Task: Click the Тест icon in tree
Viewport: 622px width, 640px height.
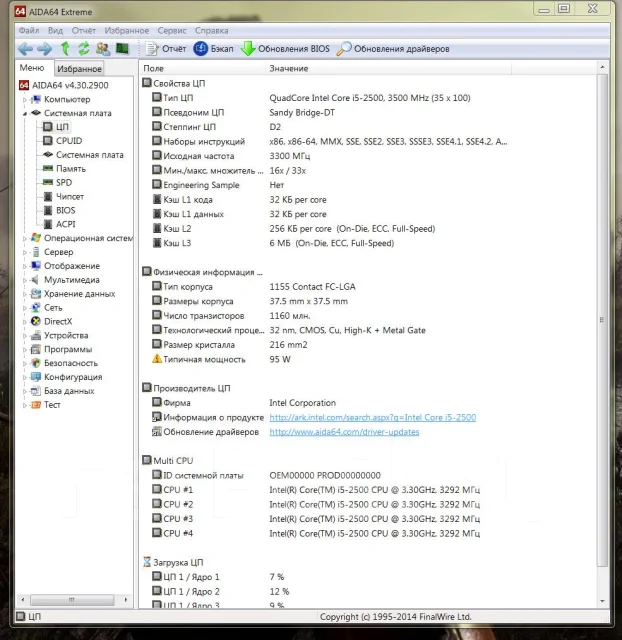Action: pyautogui.click(x=36, y=404)
